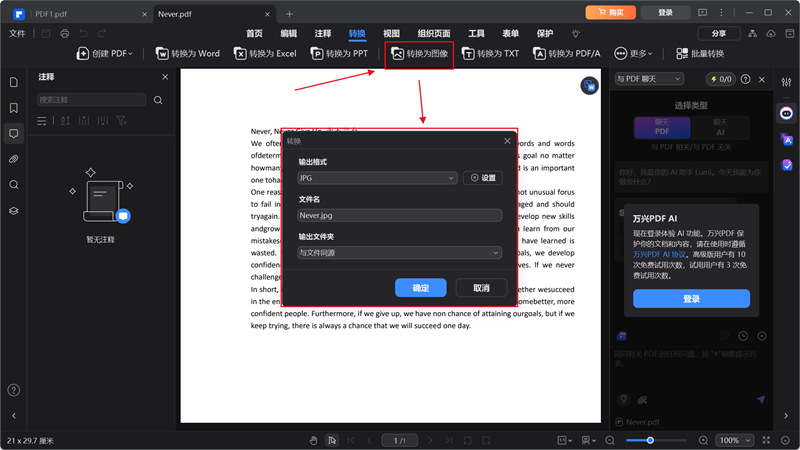
Task: Click the 0/0 token counter in the AI panel
Action: click(x=720, y=79)
